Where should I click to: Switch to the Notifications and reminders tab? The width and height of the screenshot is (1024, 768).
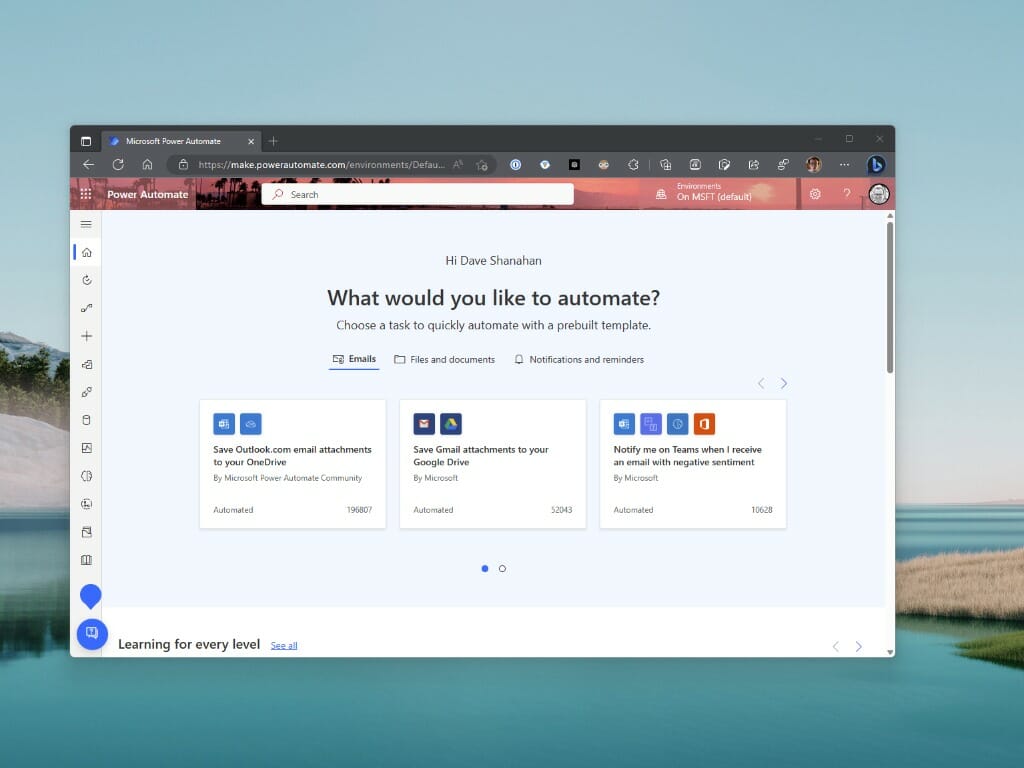579,360
